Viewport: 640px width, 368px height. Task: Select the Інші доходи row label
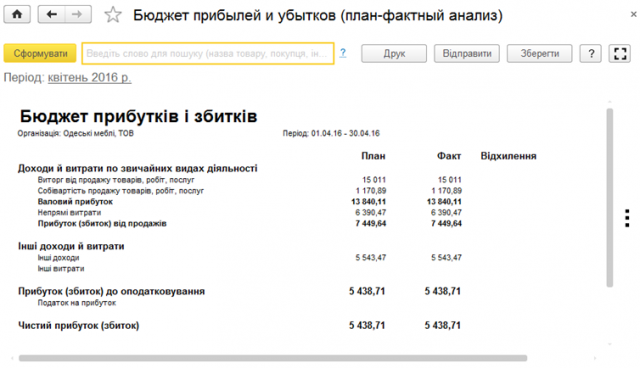pos(58,258)
